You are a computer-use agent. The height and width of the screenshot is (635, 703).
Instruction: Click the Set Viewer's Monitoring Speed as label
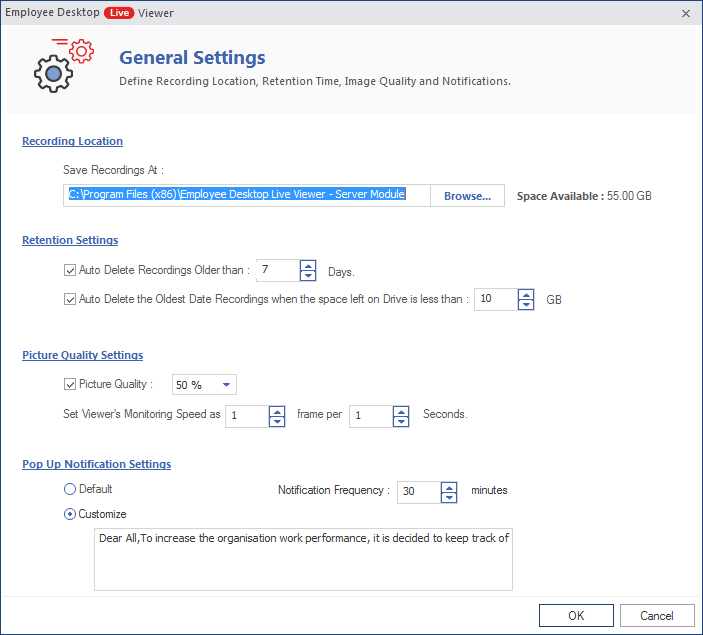[142, 414]
